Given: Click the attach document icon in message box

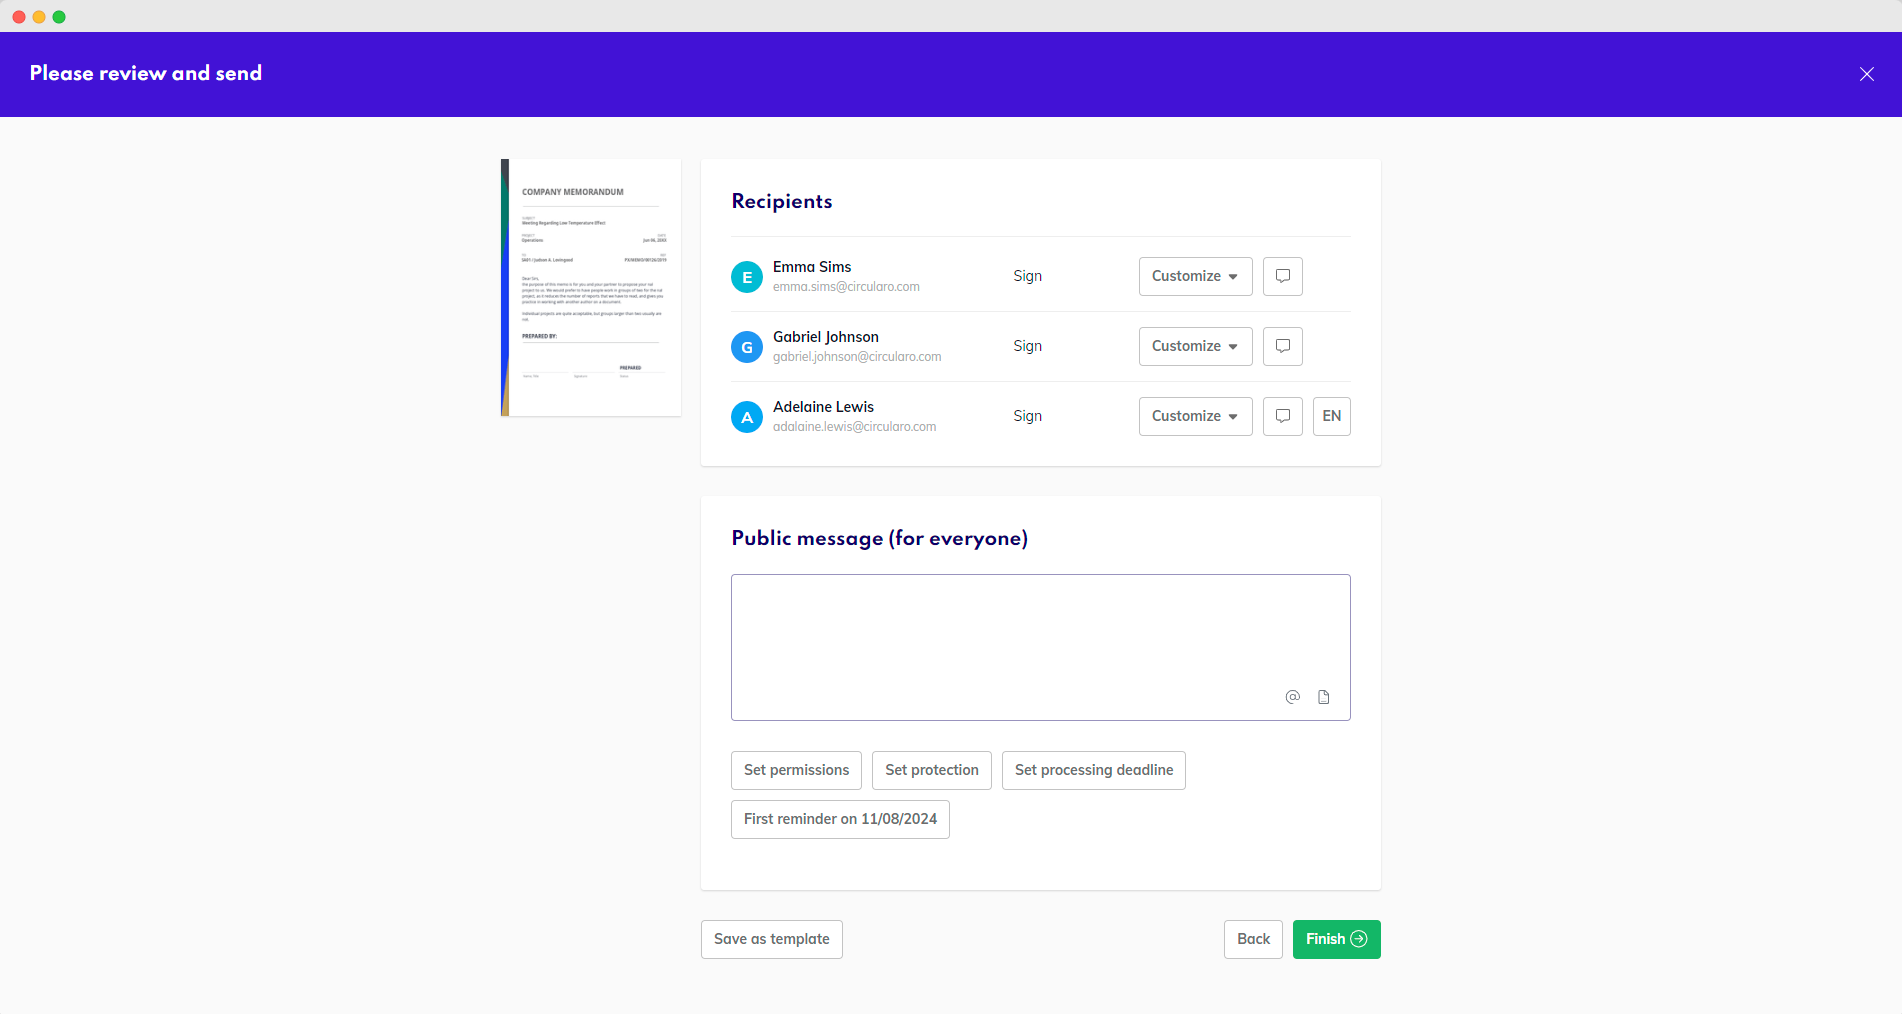Looking at the screenshot, I should 1323,697.
